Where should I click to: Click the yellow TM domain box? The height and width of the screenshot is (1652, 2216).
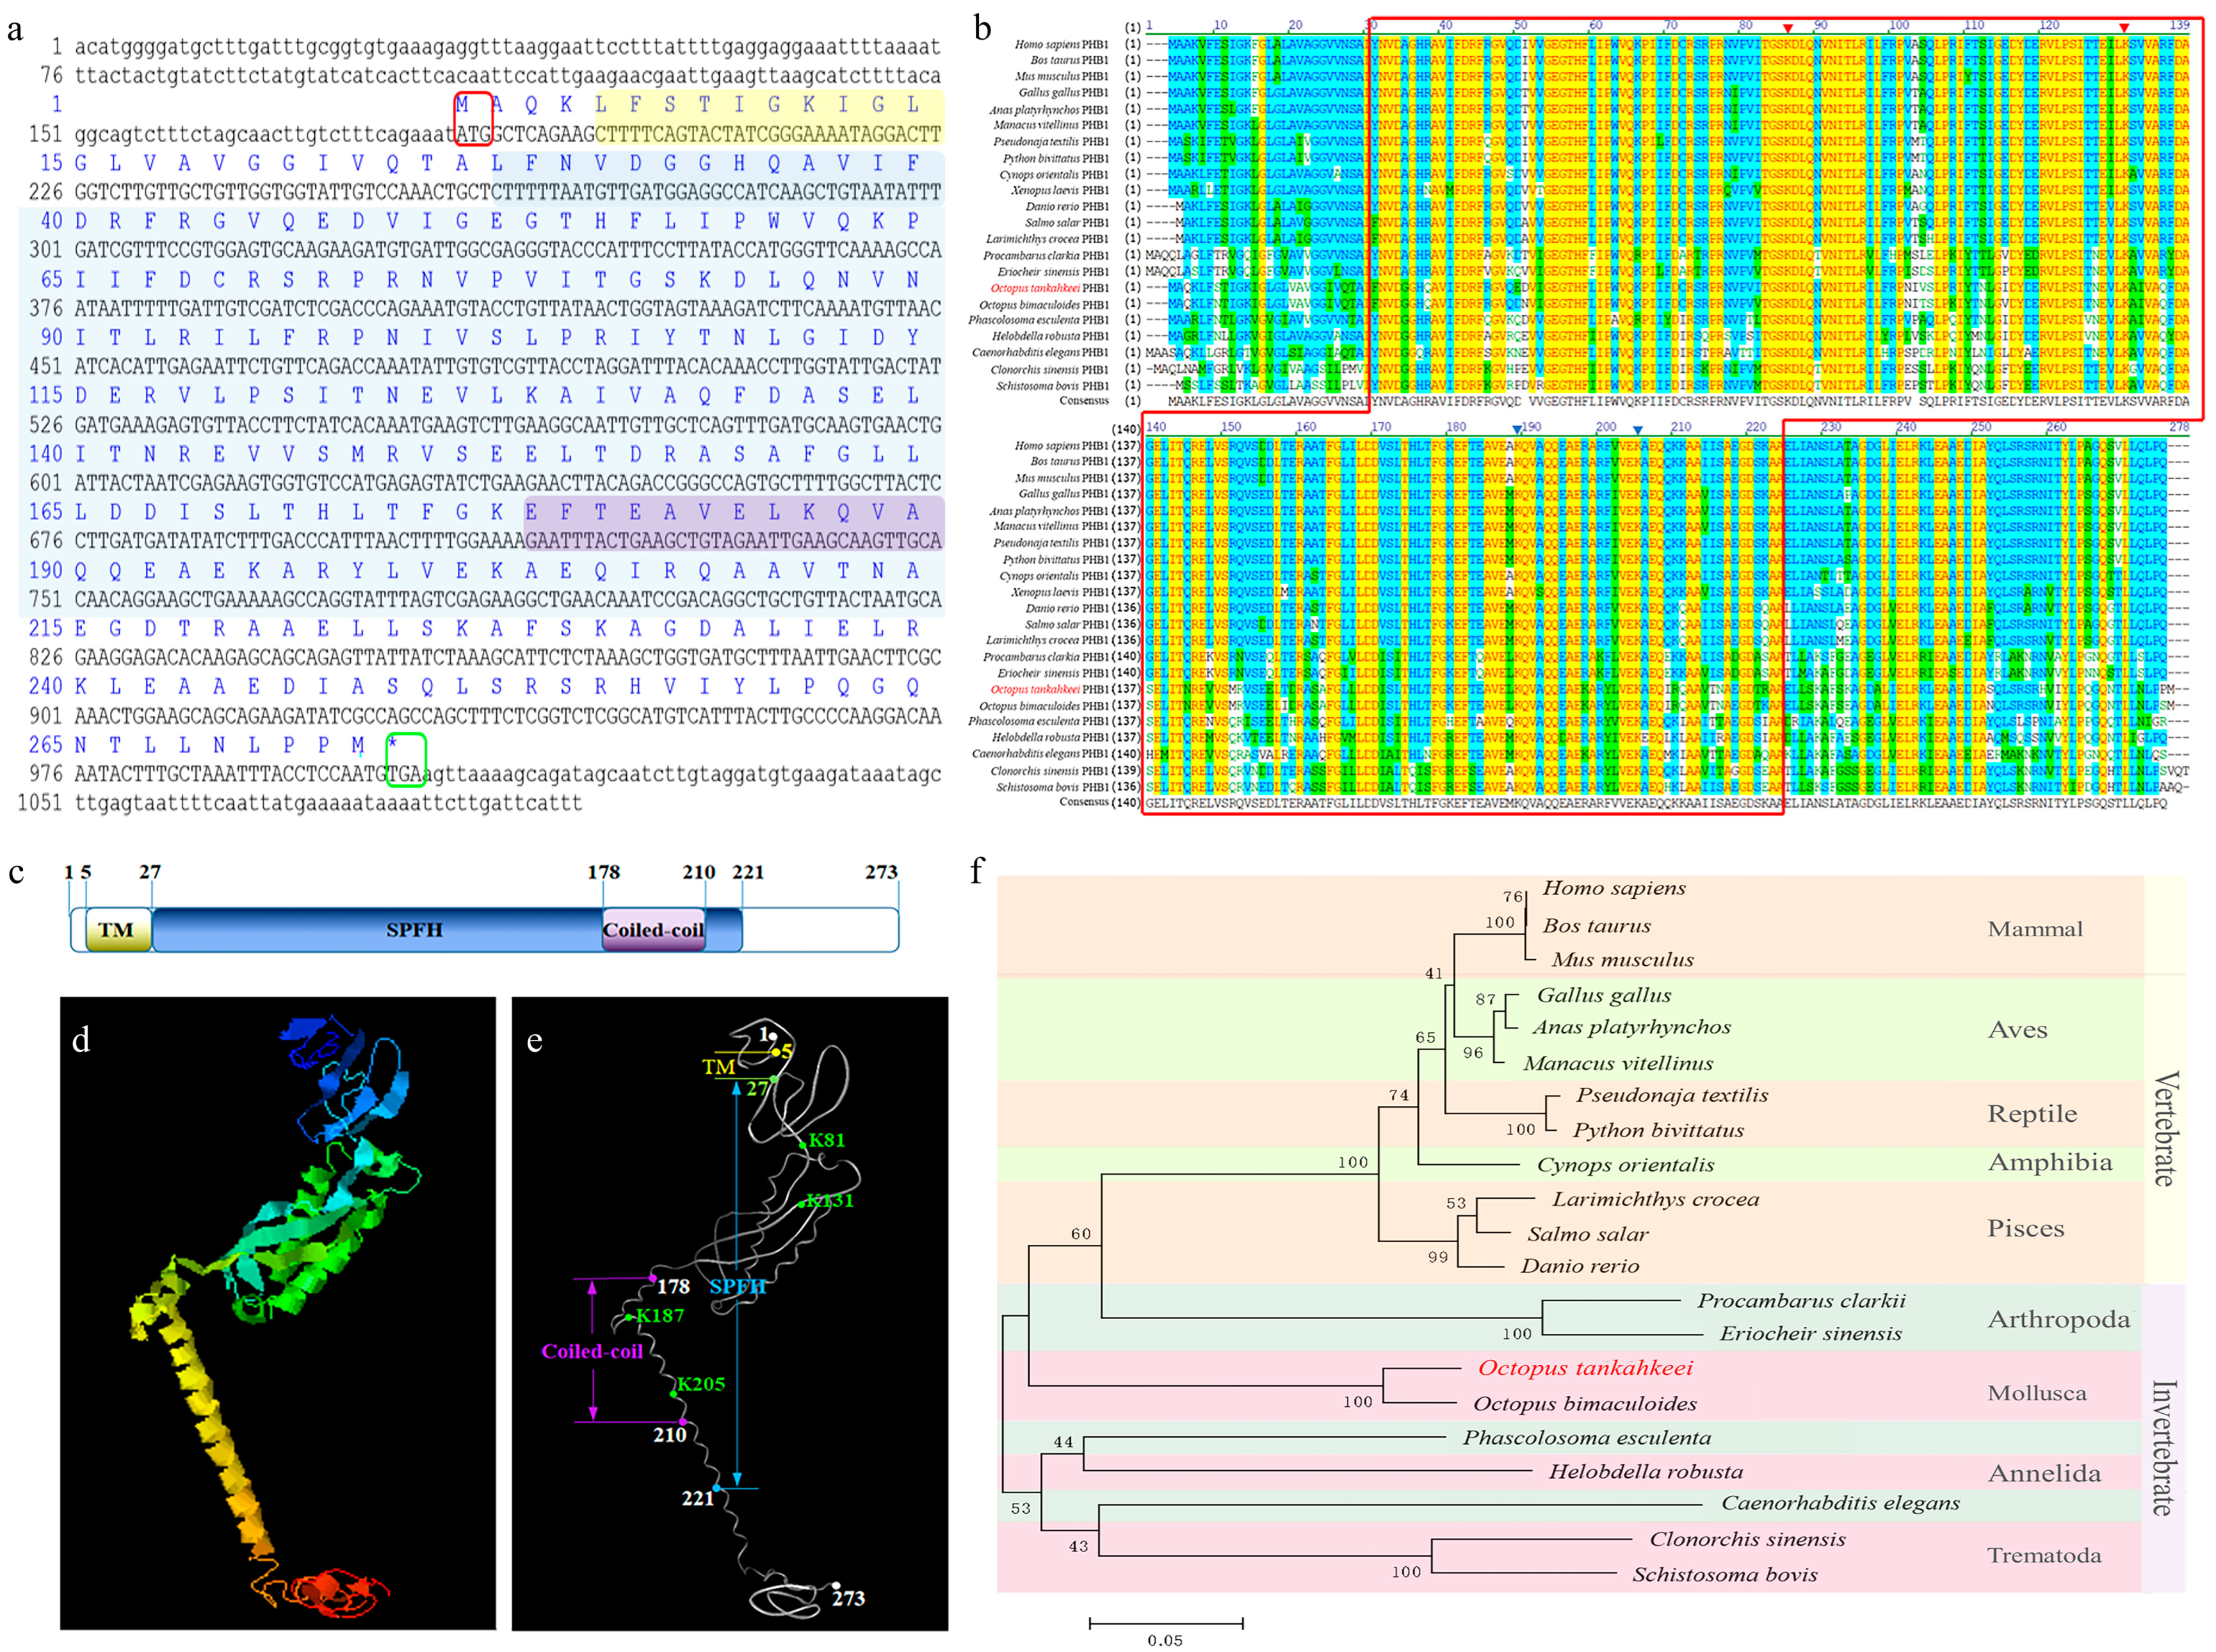pyautogui.click(x=117, y=929)
